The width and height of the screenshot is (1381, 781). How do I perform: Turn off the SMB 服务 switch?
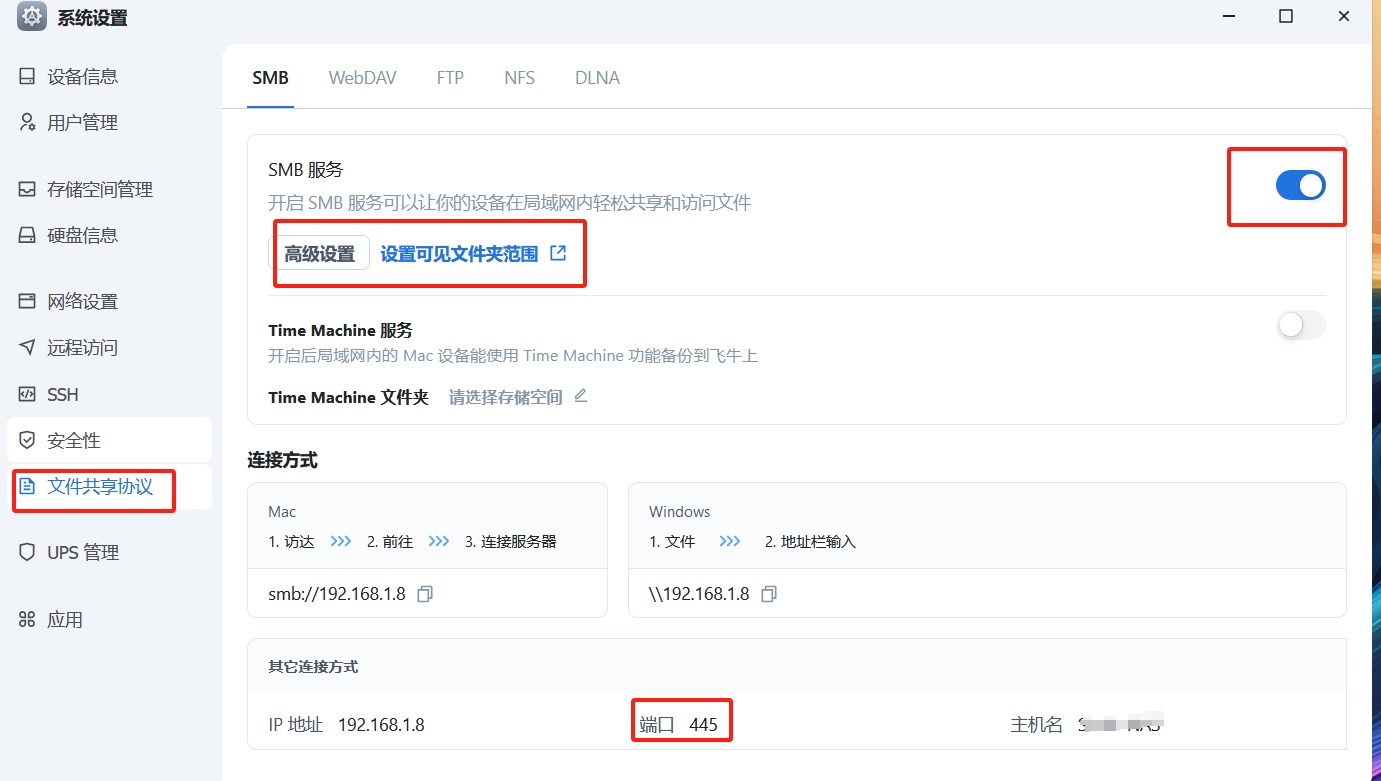1300,185
